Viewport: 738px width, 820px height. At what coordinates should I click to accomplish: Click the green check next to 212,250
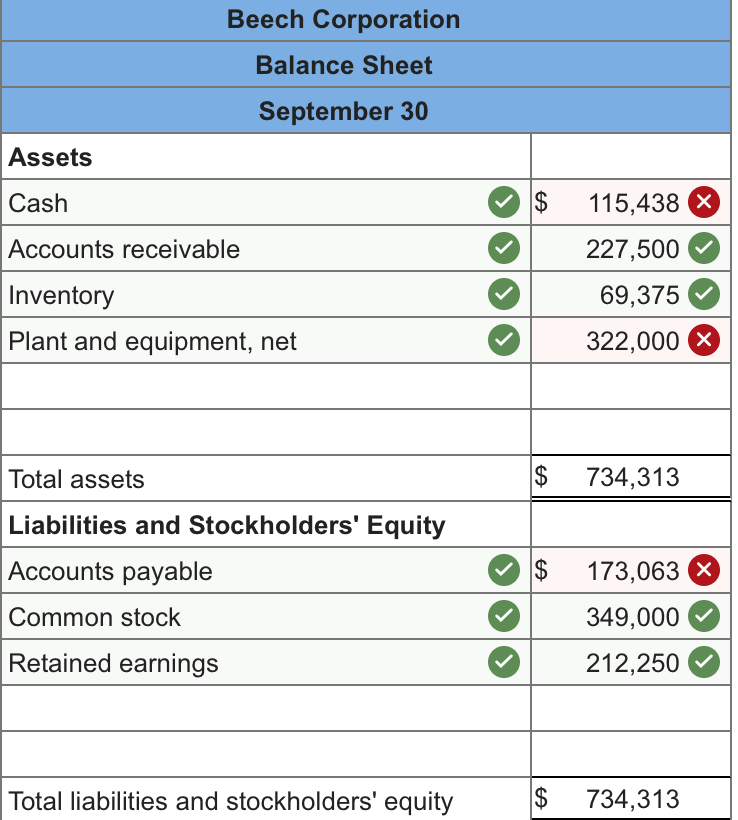(x=704, y=663)
